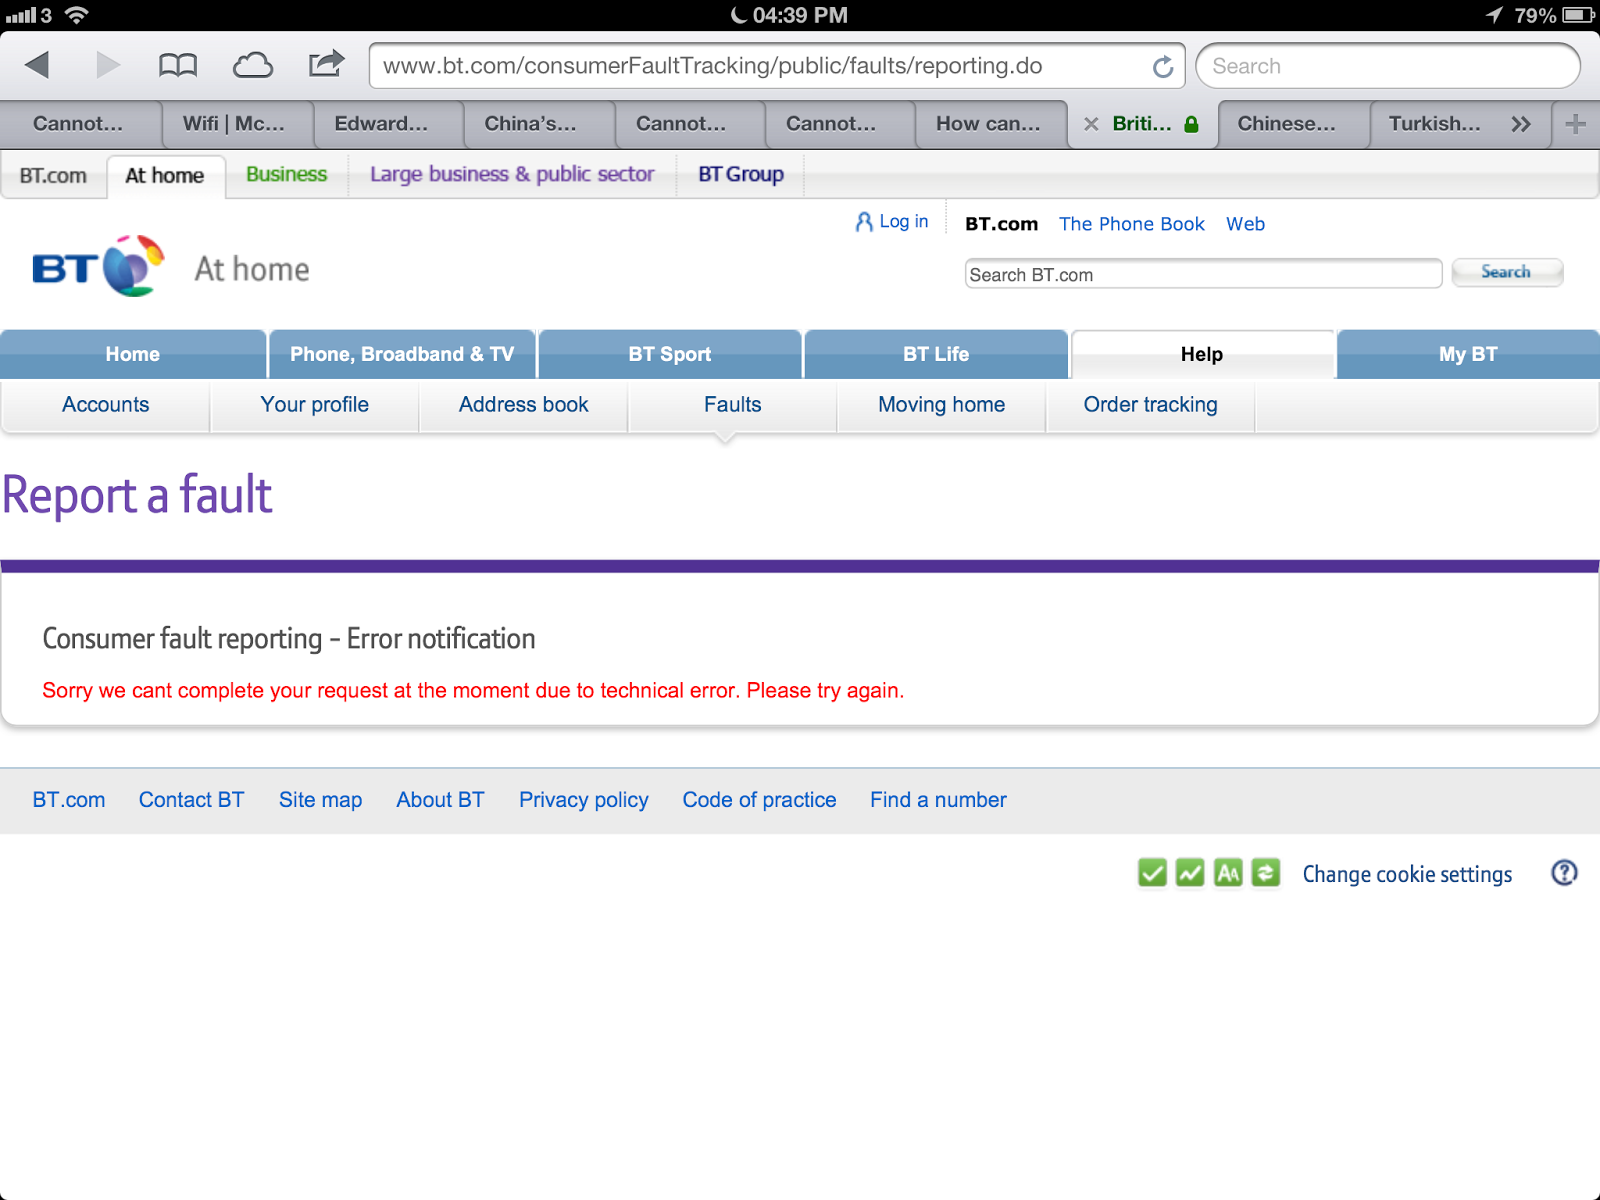Open Phone, Broadband & TV menu
The image size is (1600, 1200).
(x=402, y=354)
